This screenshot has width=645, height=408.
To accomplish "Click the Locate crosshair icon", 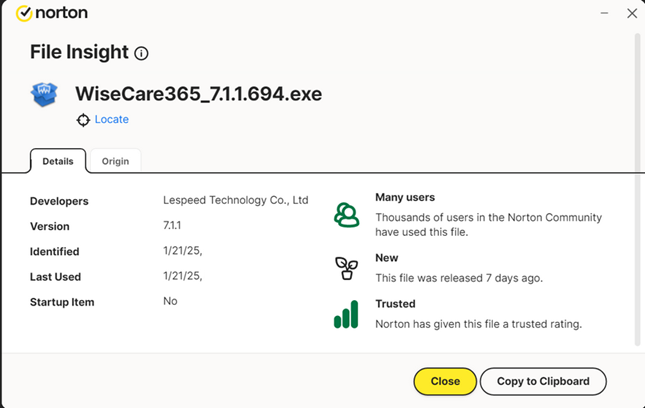I will 83,120.
